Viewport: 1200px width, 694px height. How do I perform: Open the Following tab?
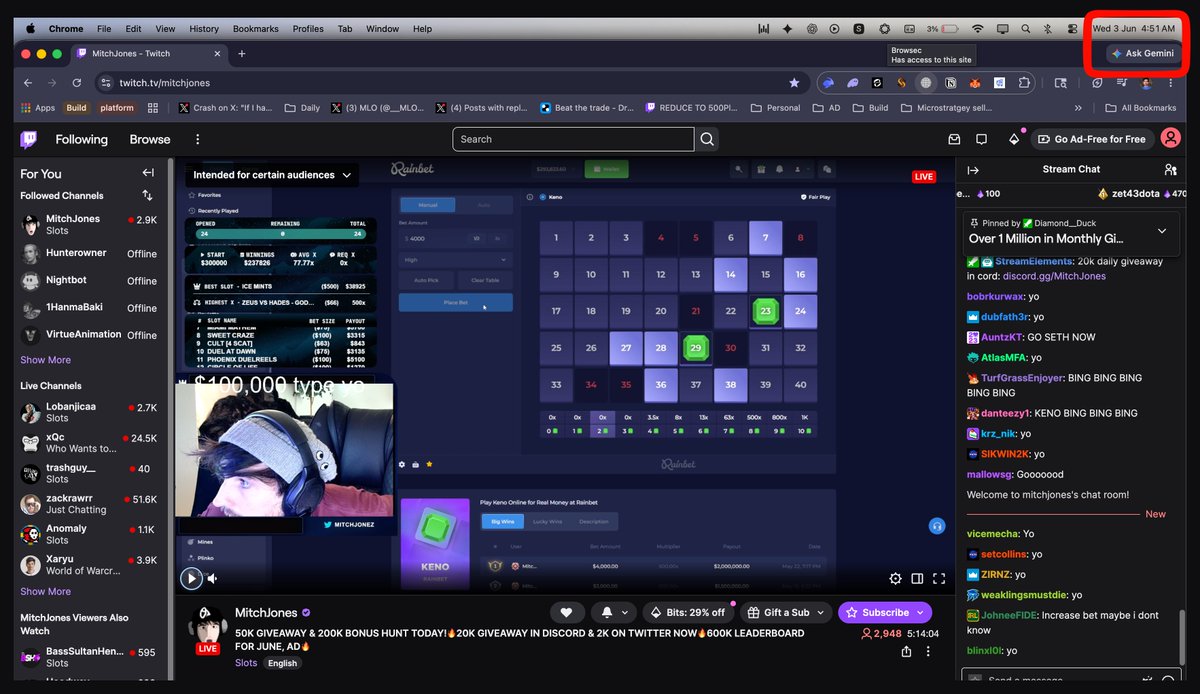(x=81, y=139)
